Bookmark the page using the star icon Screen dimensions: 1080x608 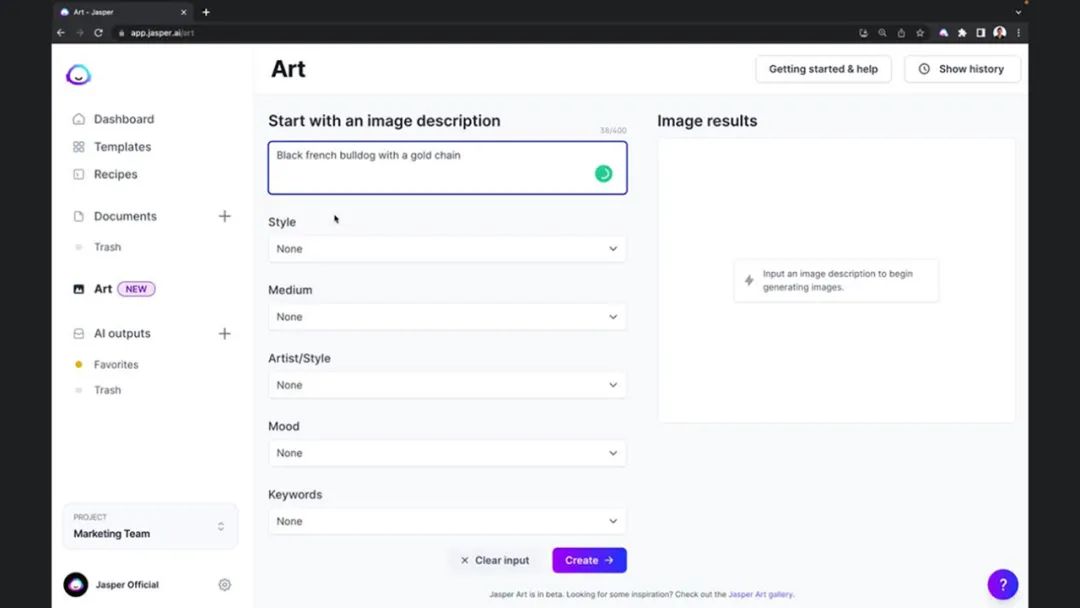[x=920, y=32]
